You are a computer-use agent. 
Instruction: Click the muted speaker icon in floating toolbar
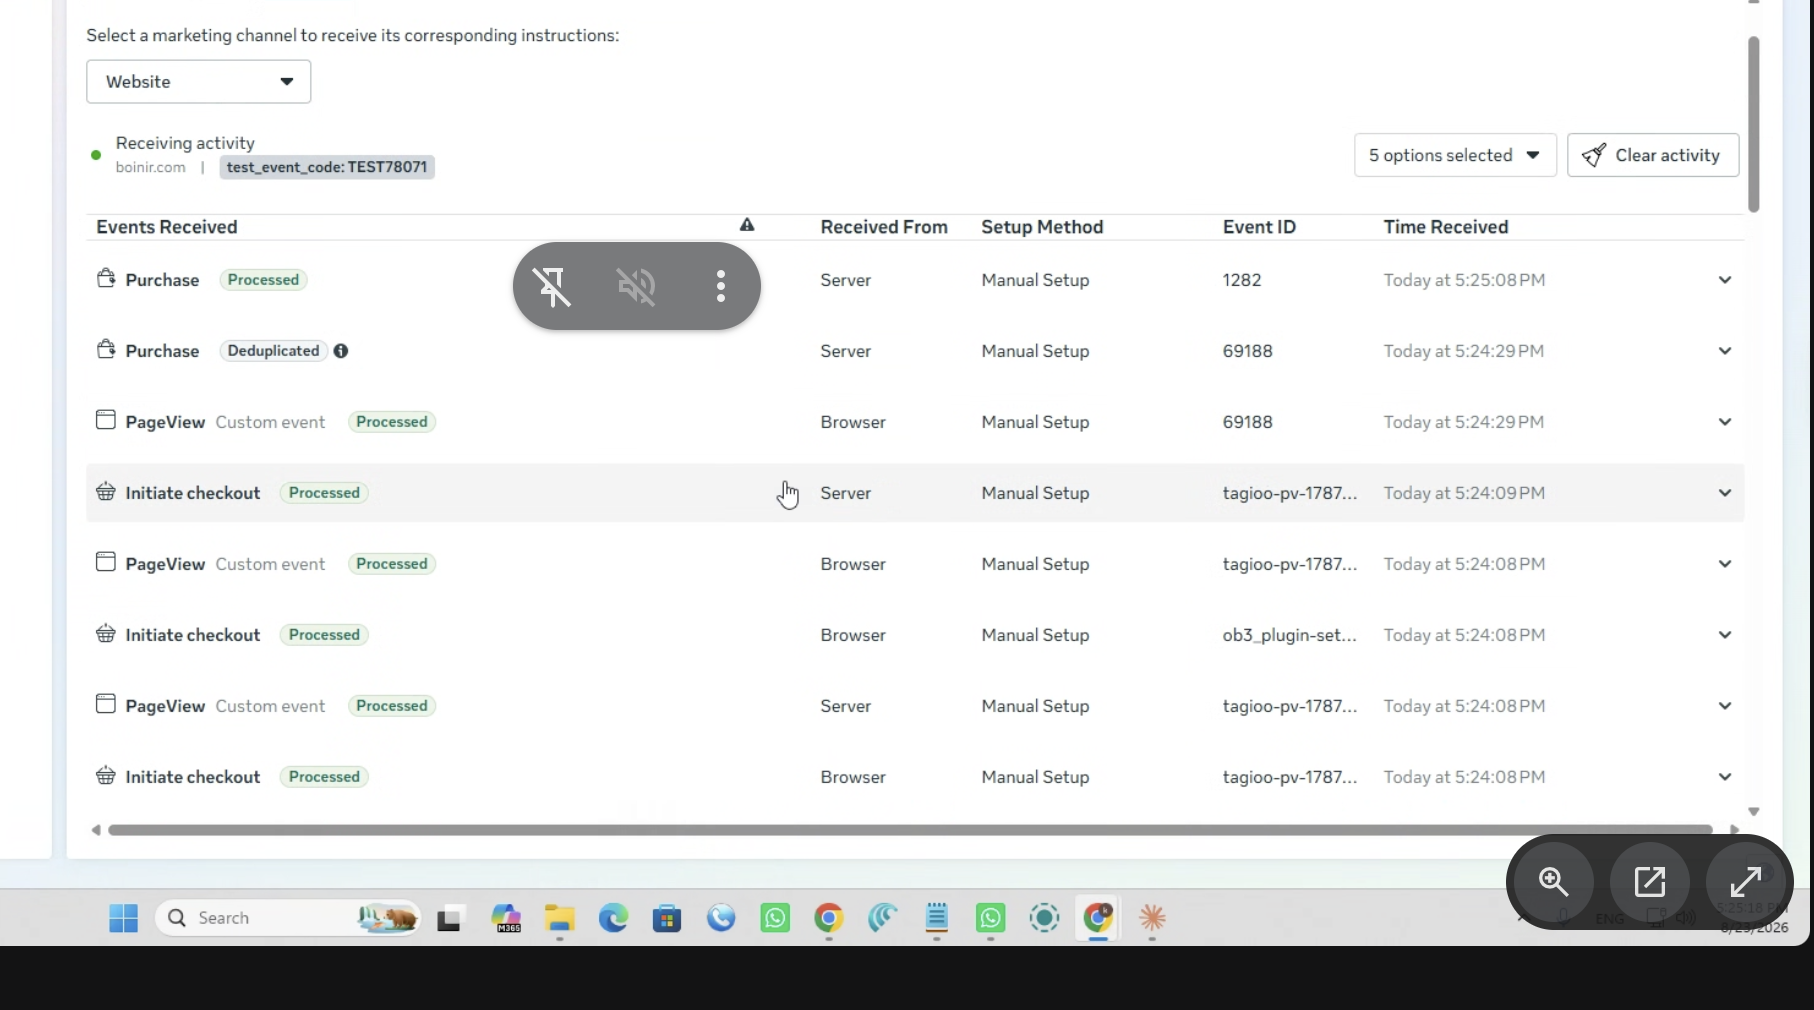pyautogui.click(x=636, y=287)
